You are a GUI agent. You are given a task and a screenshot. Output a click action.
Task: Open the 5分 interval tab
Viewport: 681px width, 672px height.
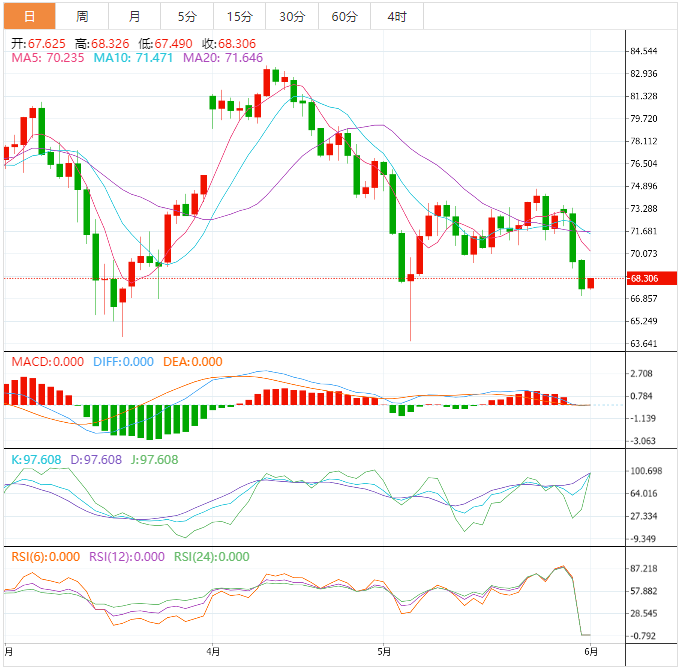(x=187, y=17)
